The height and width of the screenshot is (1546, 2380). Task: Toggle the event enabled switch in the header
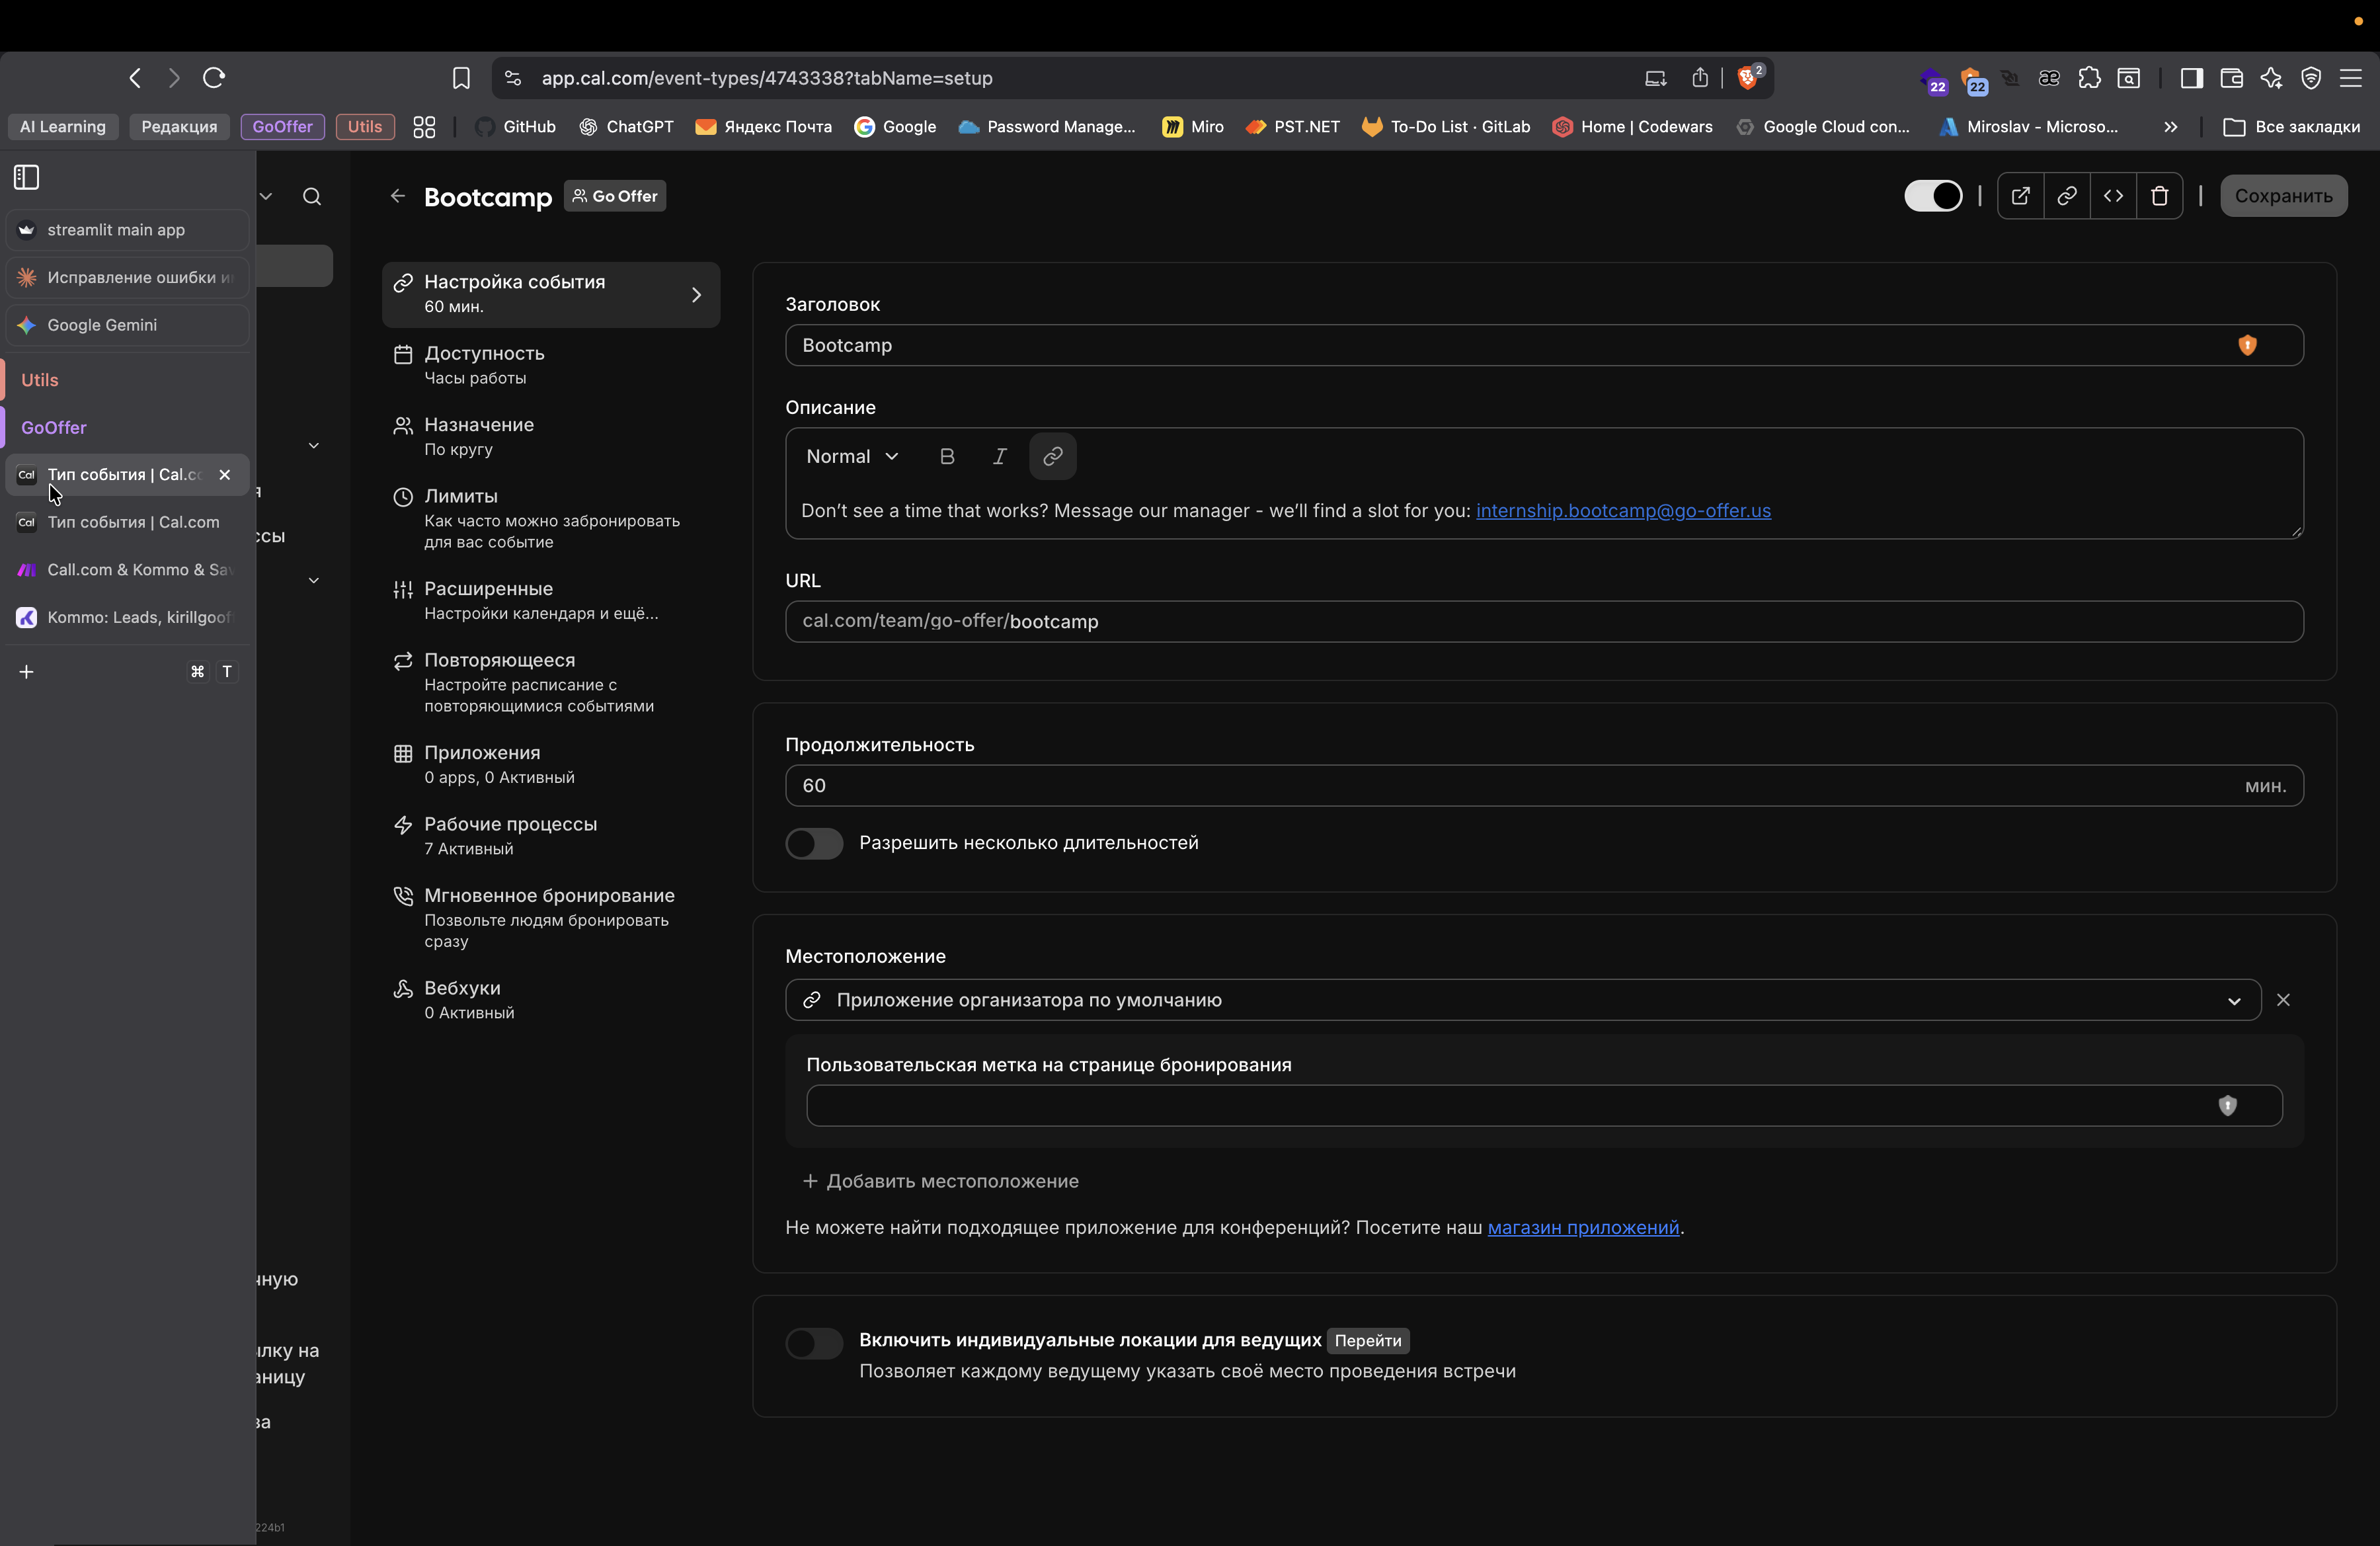point(1932,196)
